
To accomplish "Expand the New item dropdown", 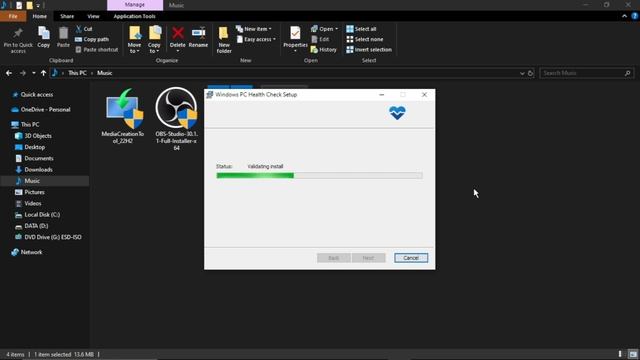I will (253, 29).
